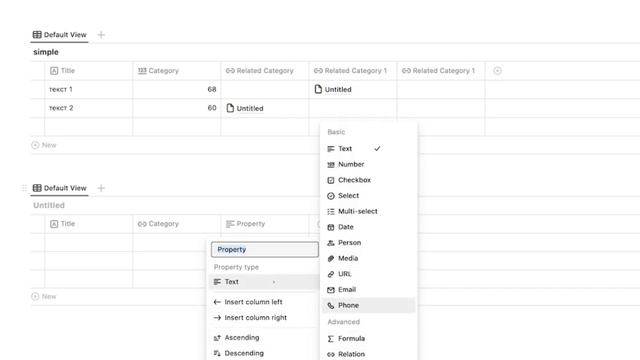640x360 pixels.
Task: Open the Related Category column header
Action: (x=265, y=71)
